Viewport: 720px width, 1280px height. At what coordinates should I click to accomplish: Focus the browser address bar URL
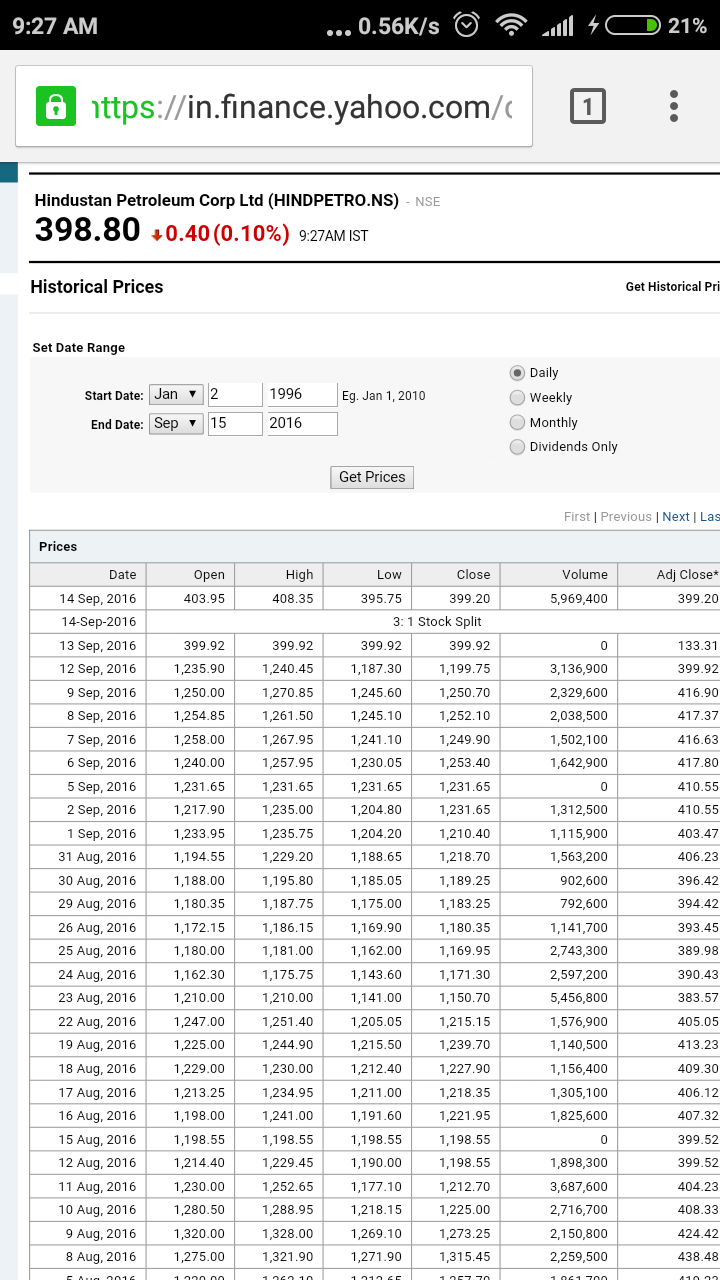pyautogui.click(x=301, y=107)
